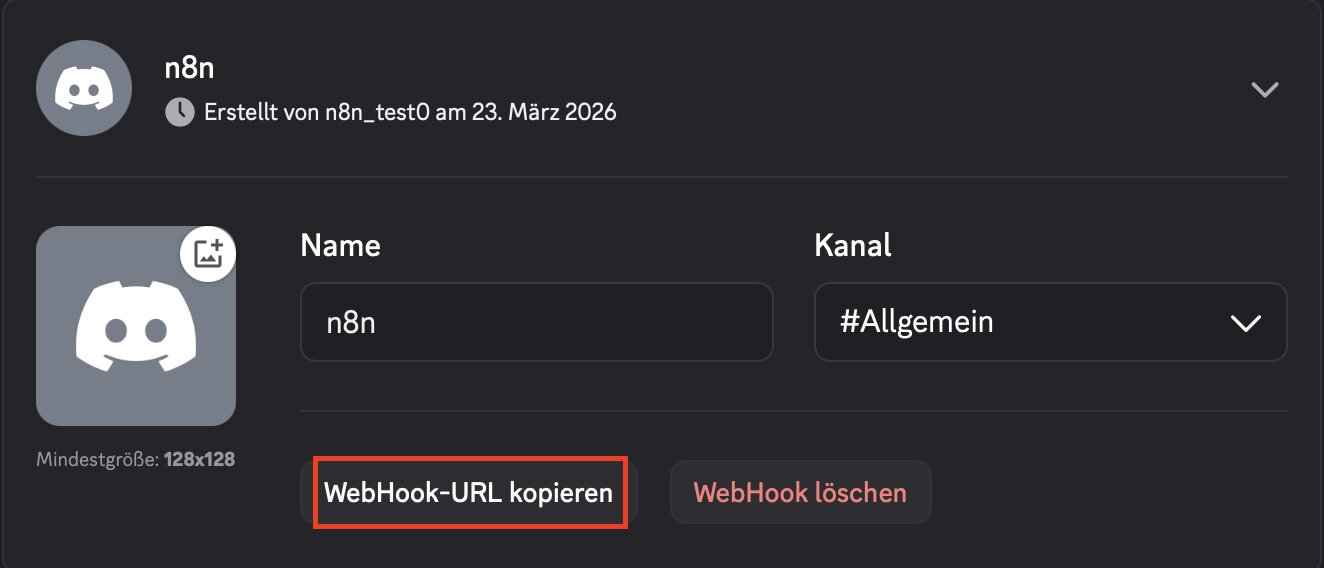Focus the Name input field containing n8n

pos(536,322)
